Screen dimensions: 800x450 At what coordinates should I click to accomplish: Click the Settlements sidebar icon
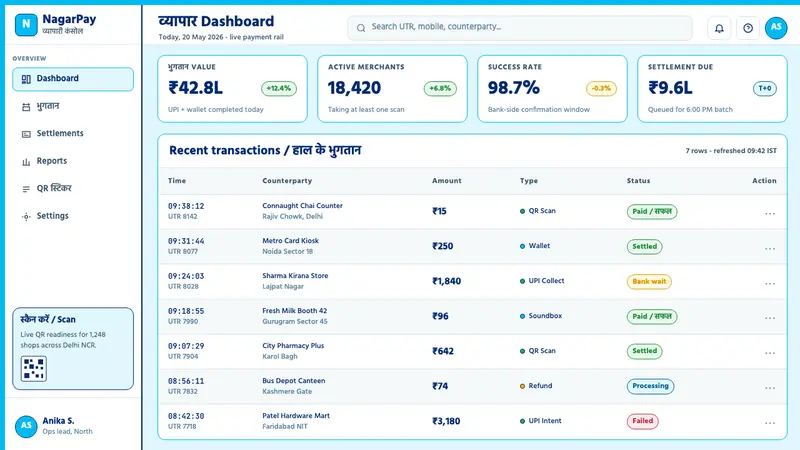[26, 134]
